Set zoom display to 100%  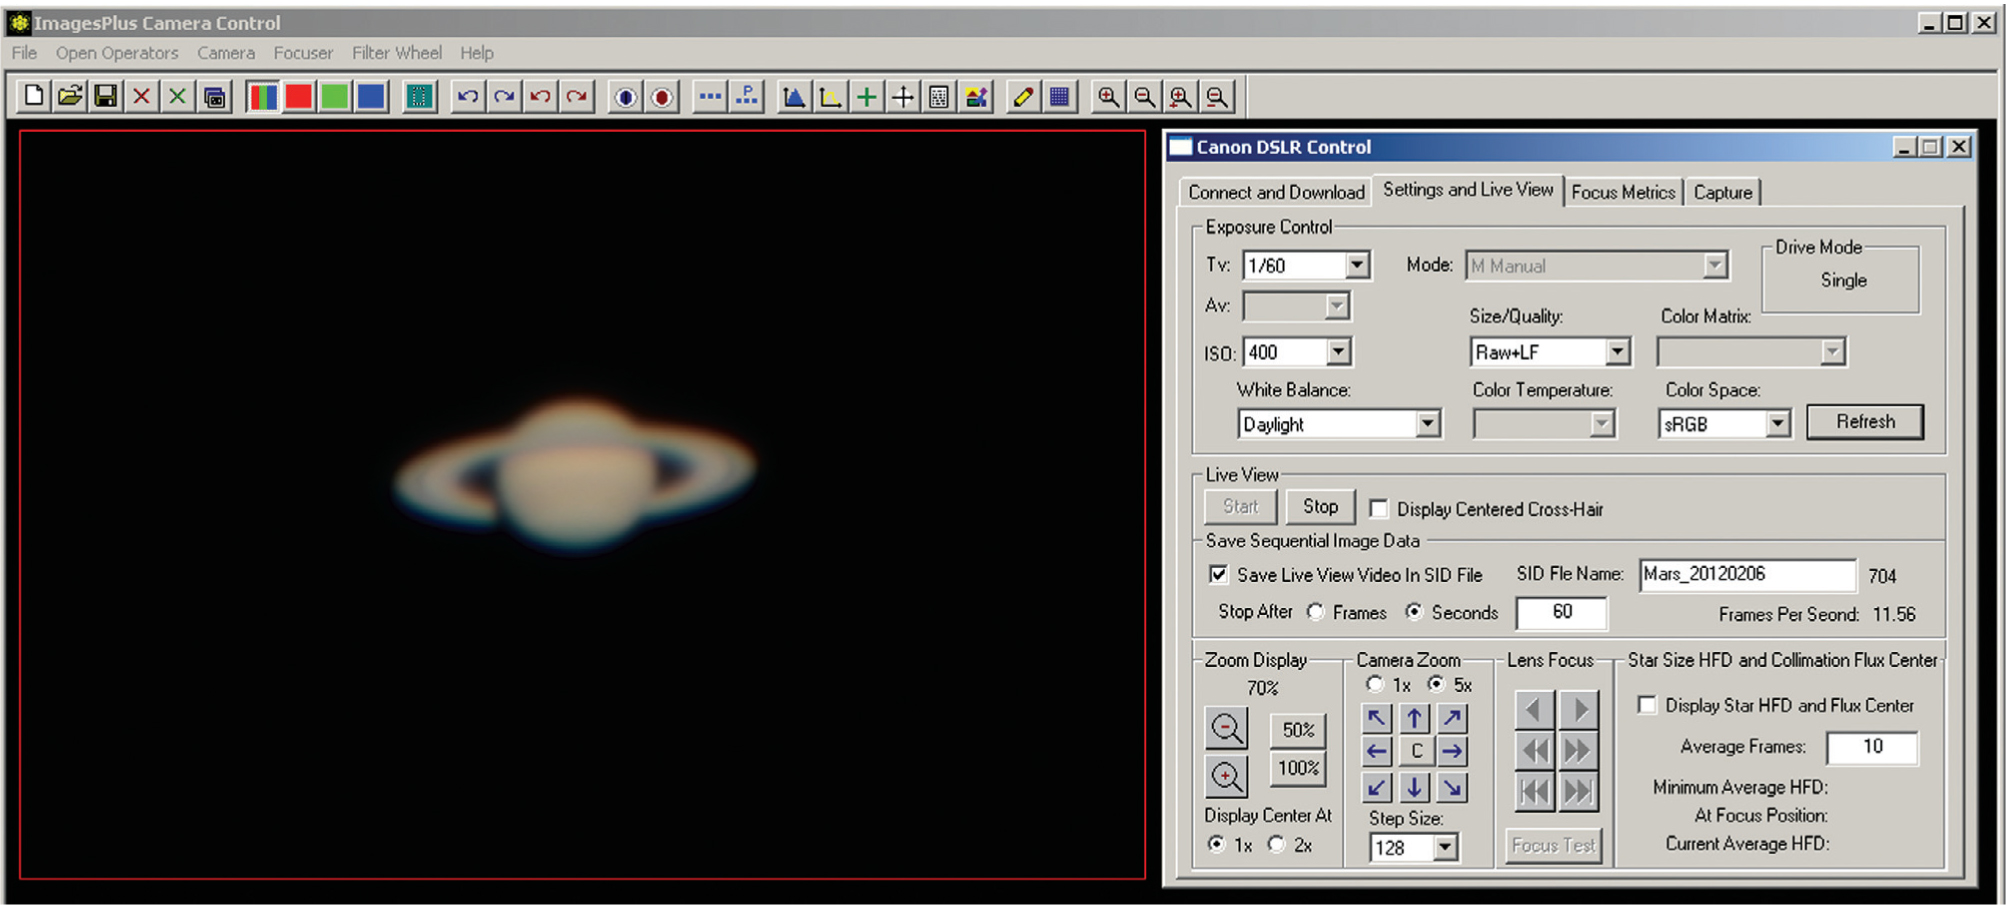point(1298,768)
